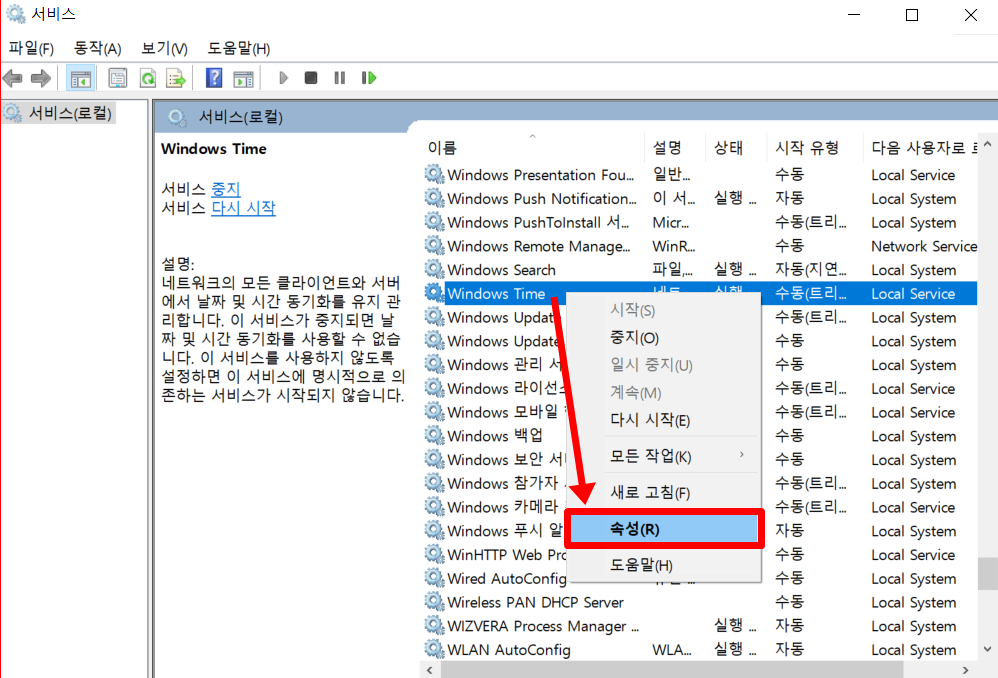Click Network Service cell of Windows Remote Management

pos(924,246)
